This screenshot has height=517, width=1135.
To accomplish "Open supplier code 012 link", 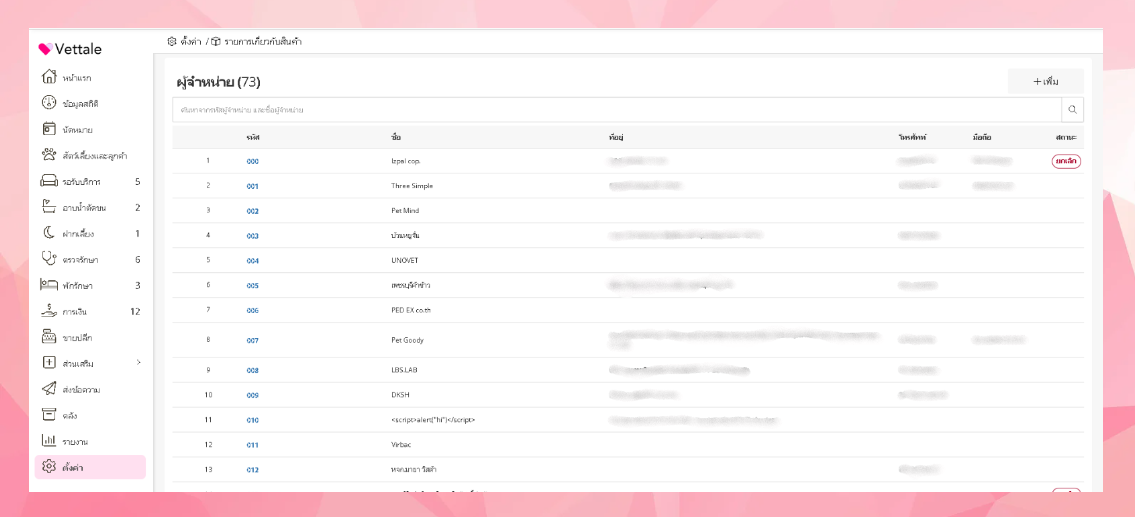I will tap(252, 470).
